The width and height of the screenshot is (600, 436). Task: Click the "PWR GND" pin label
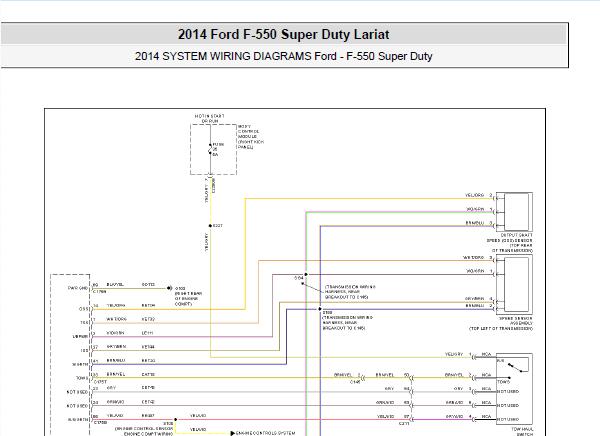[78, 288]
